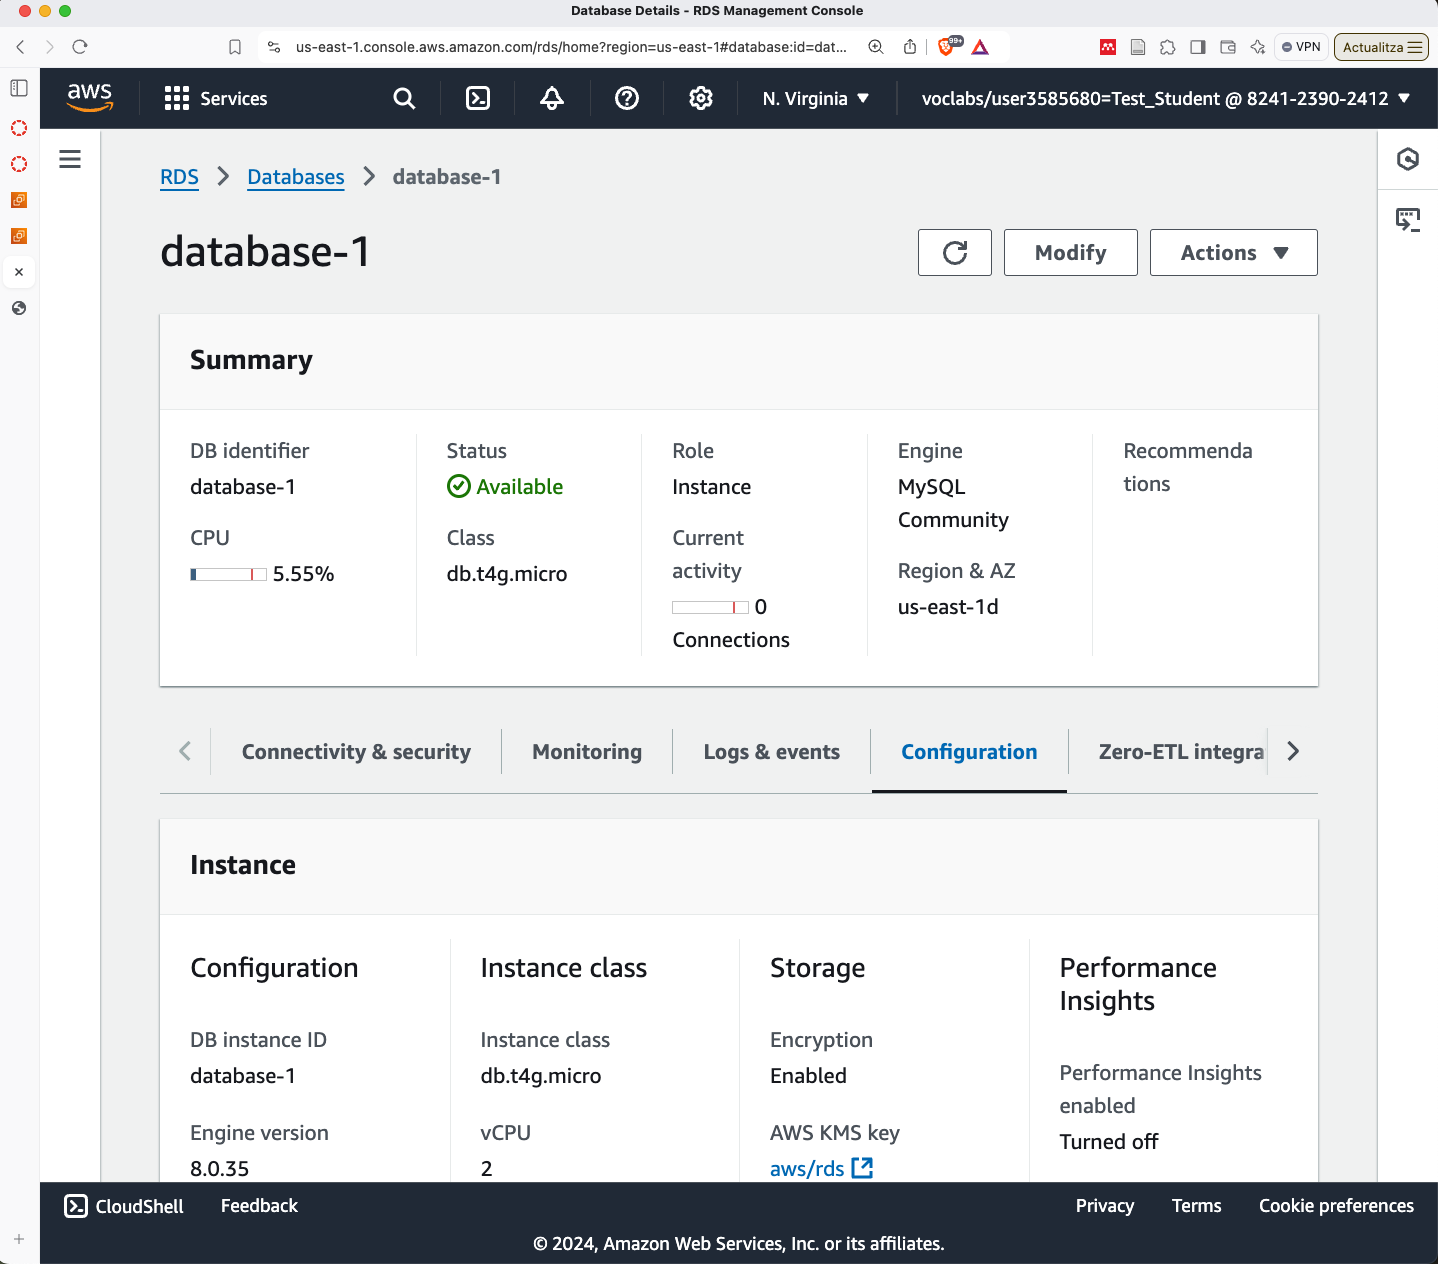Screen dimensions: 1438x1264
Task: Bookmark this page icon
Action: coord(235,47)
